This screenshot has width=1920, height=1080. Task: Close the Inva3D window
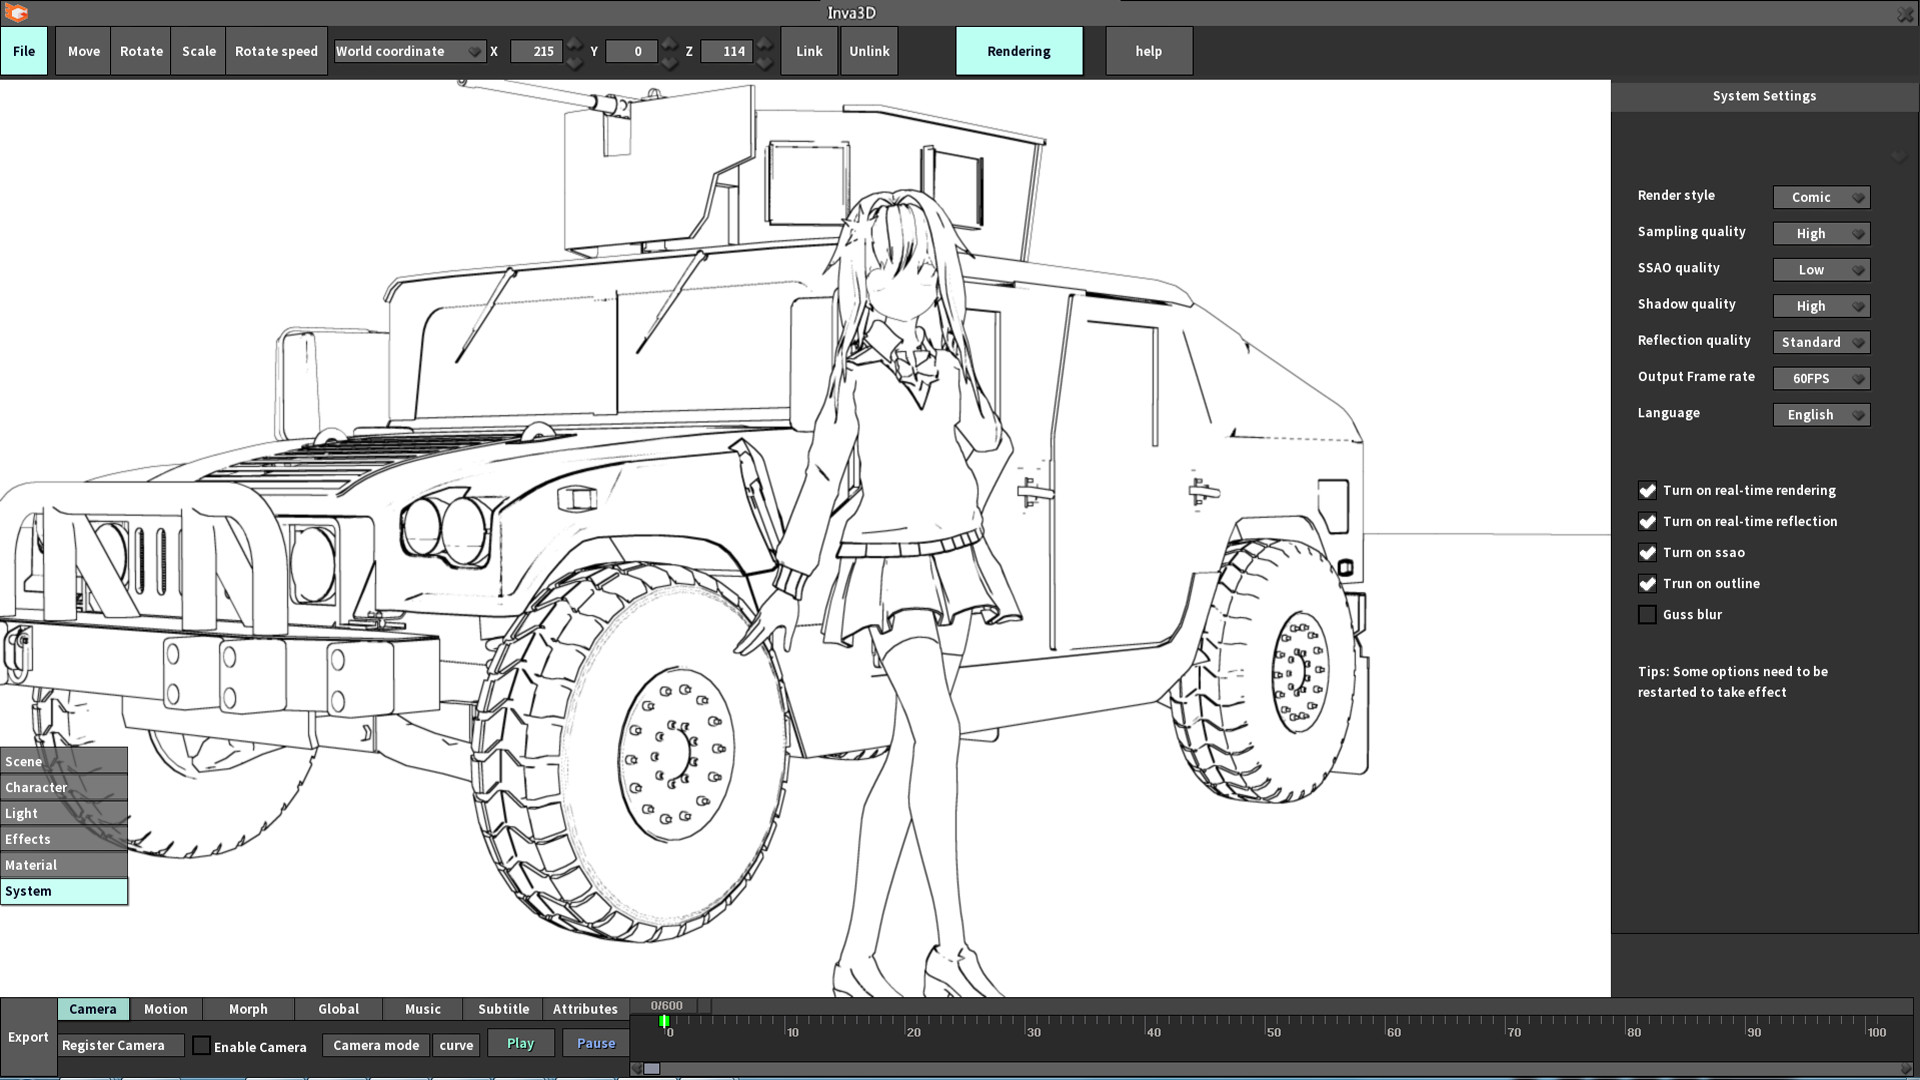click(1905, 14)
